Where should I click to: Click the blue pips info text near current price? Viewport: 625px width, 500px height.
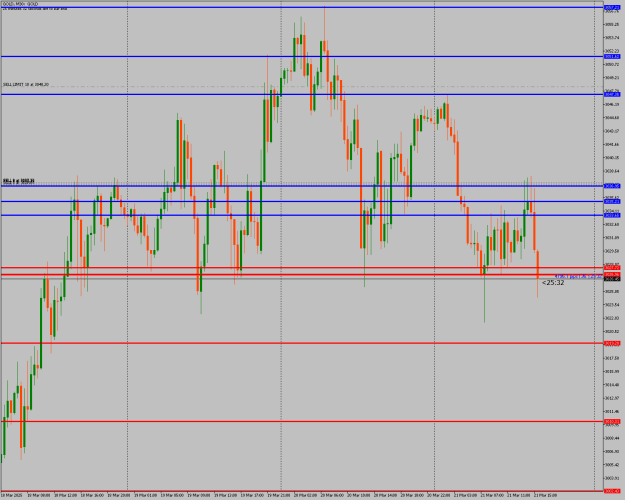[578, 276]
